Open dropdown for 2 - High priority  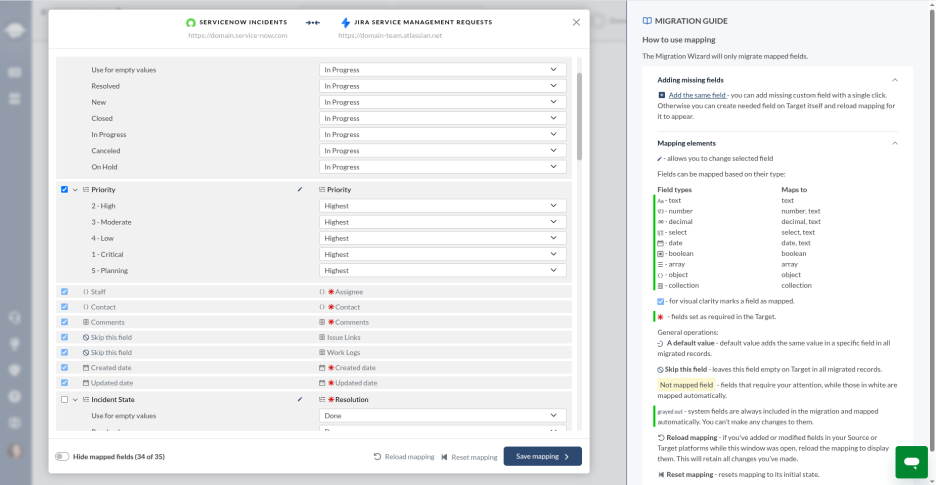[442, 205]
